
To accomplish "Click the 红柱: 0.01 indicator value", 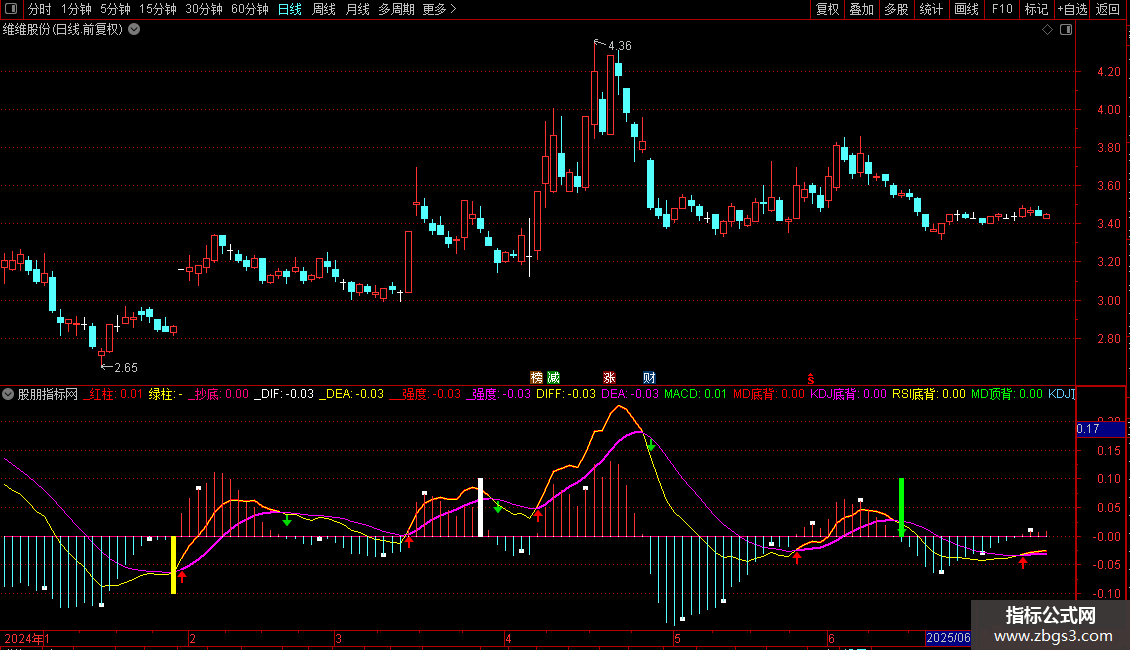I will (x=113, y=394).
